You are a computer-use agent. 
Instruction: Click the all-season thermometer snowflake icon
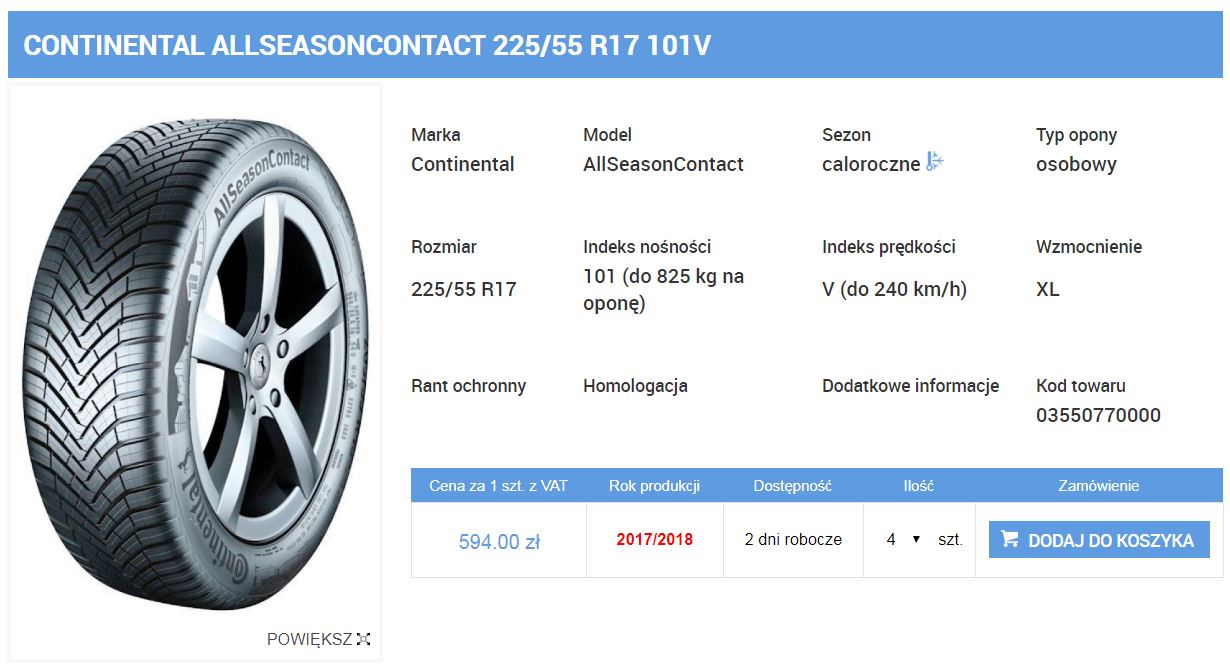[x=934, y=162]
